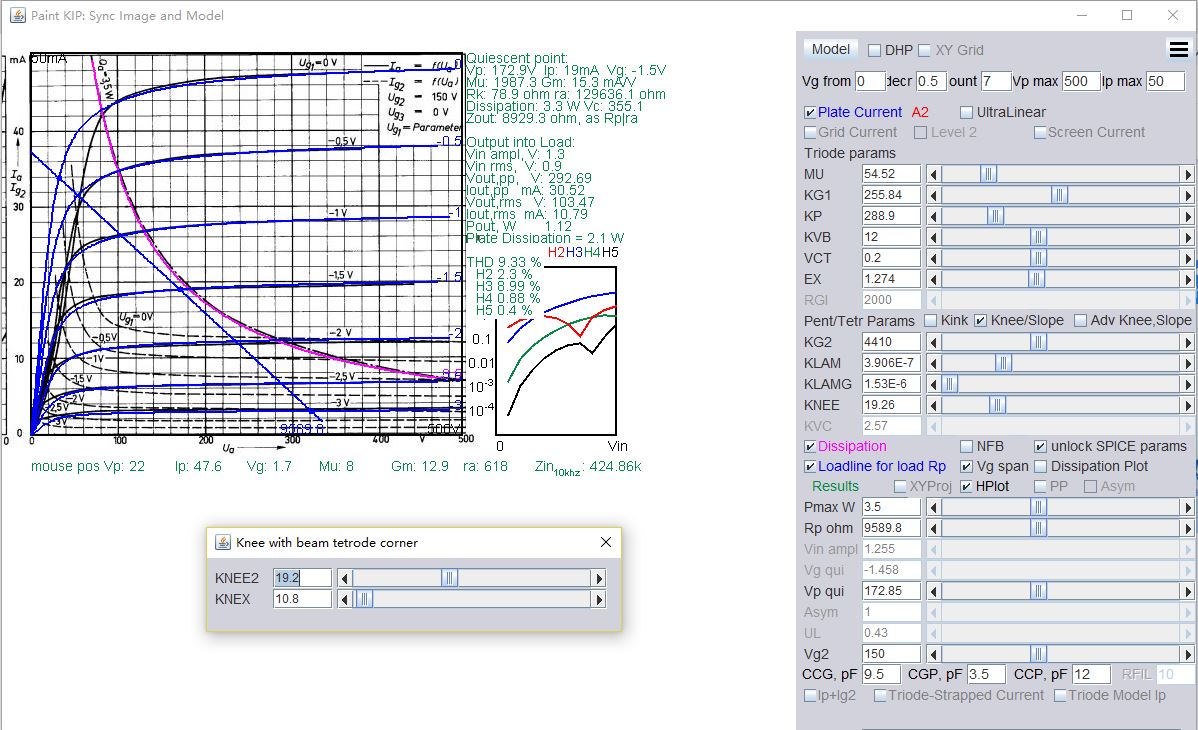Image resolution: width=1198 pixels, height=730 pixels.
Task: Click the KNEX slider left arrow
Action: [x=345, y=599]
